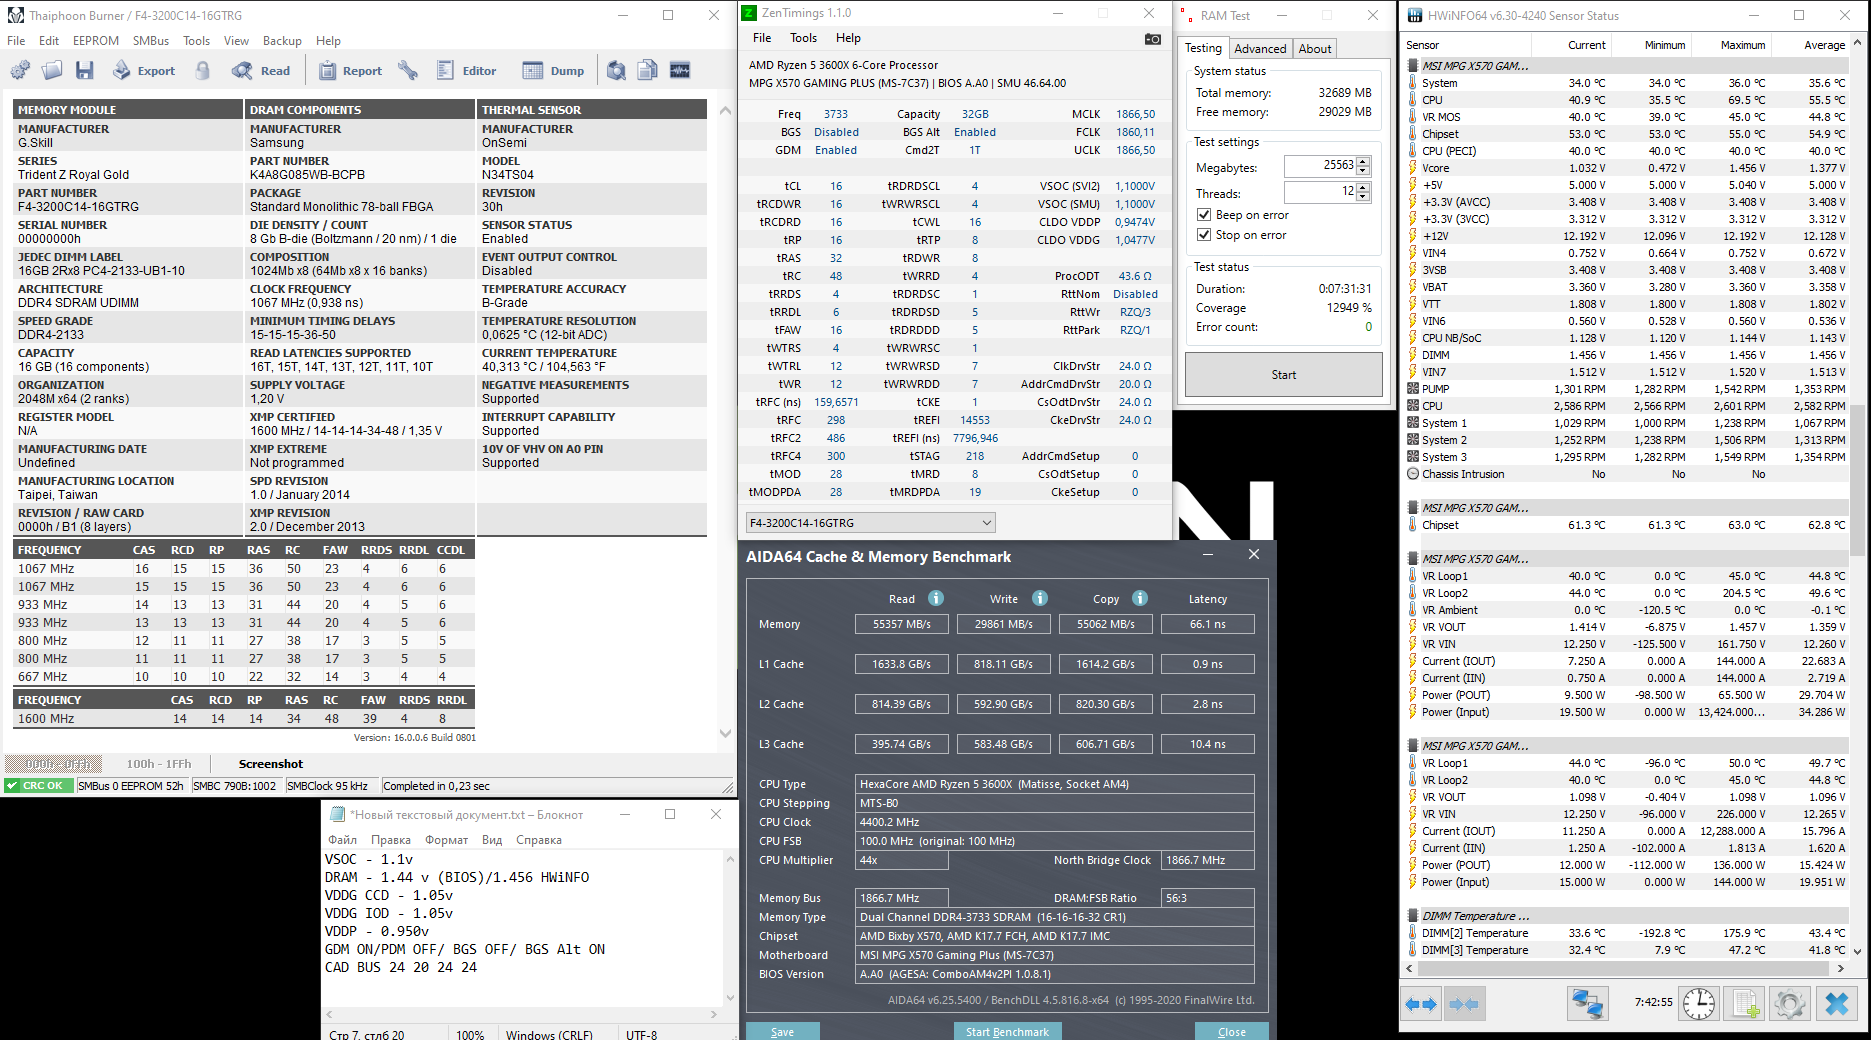Open the Report view in Thaiphoon Burner

tap(350, 70)
